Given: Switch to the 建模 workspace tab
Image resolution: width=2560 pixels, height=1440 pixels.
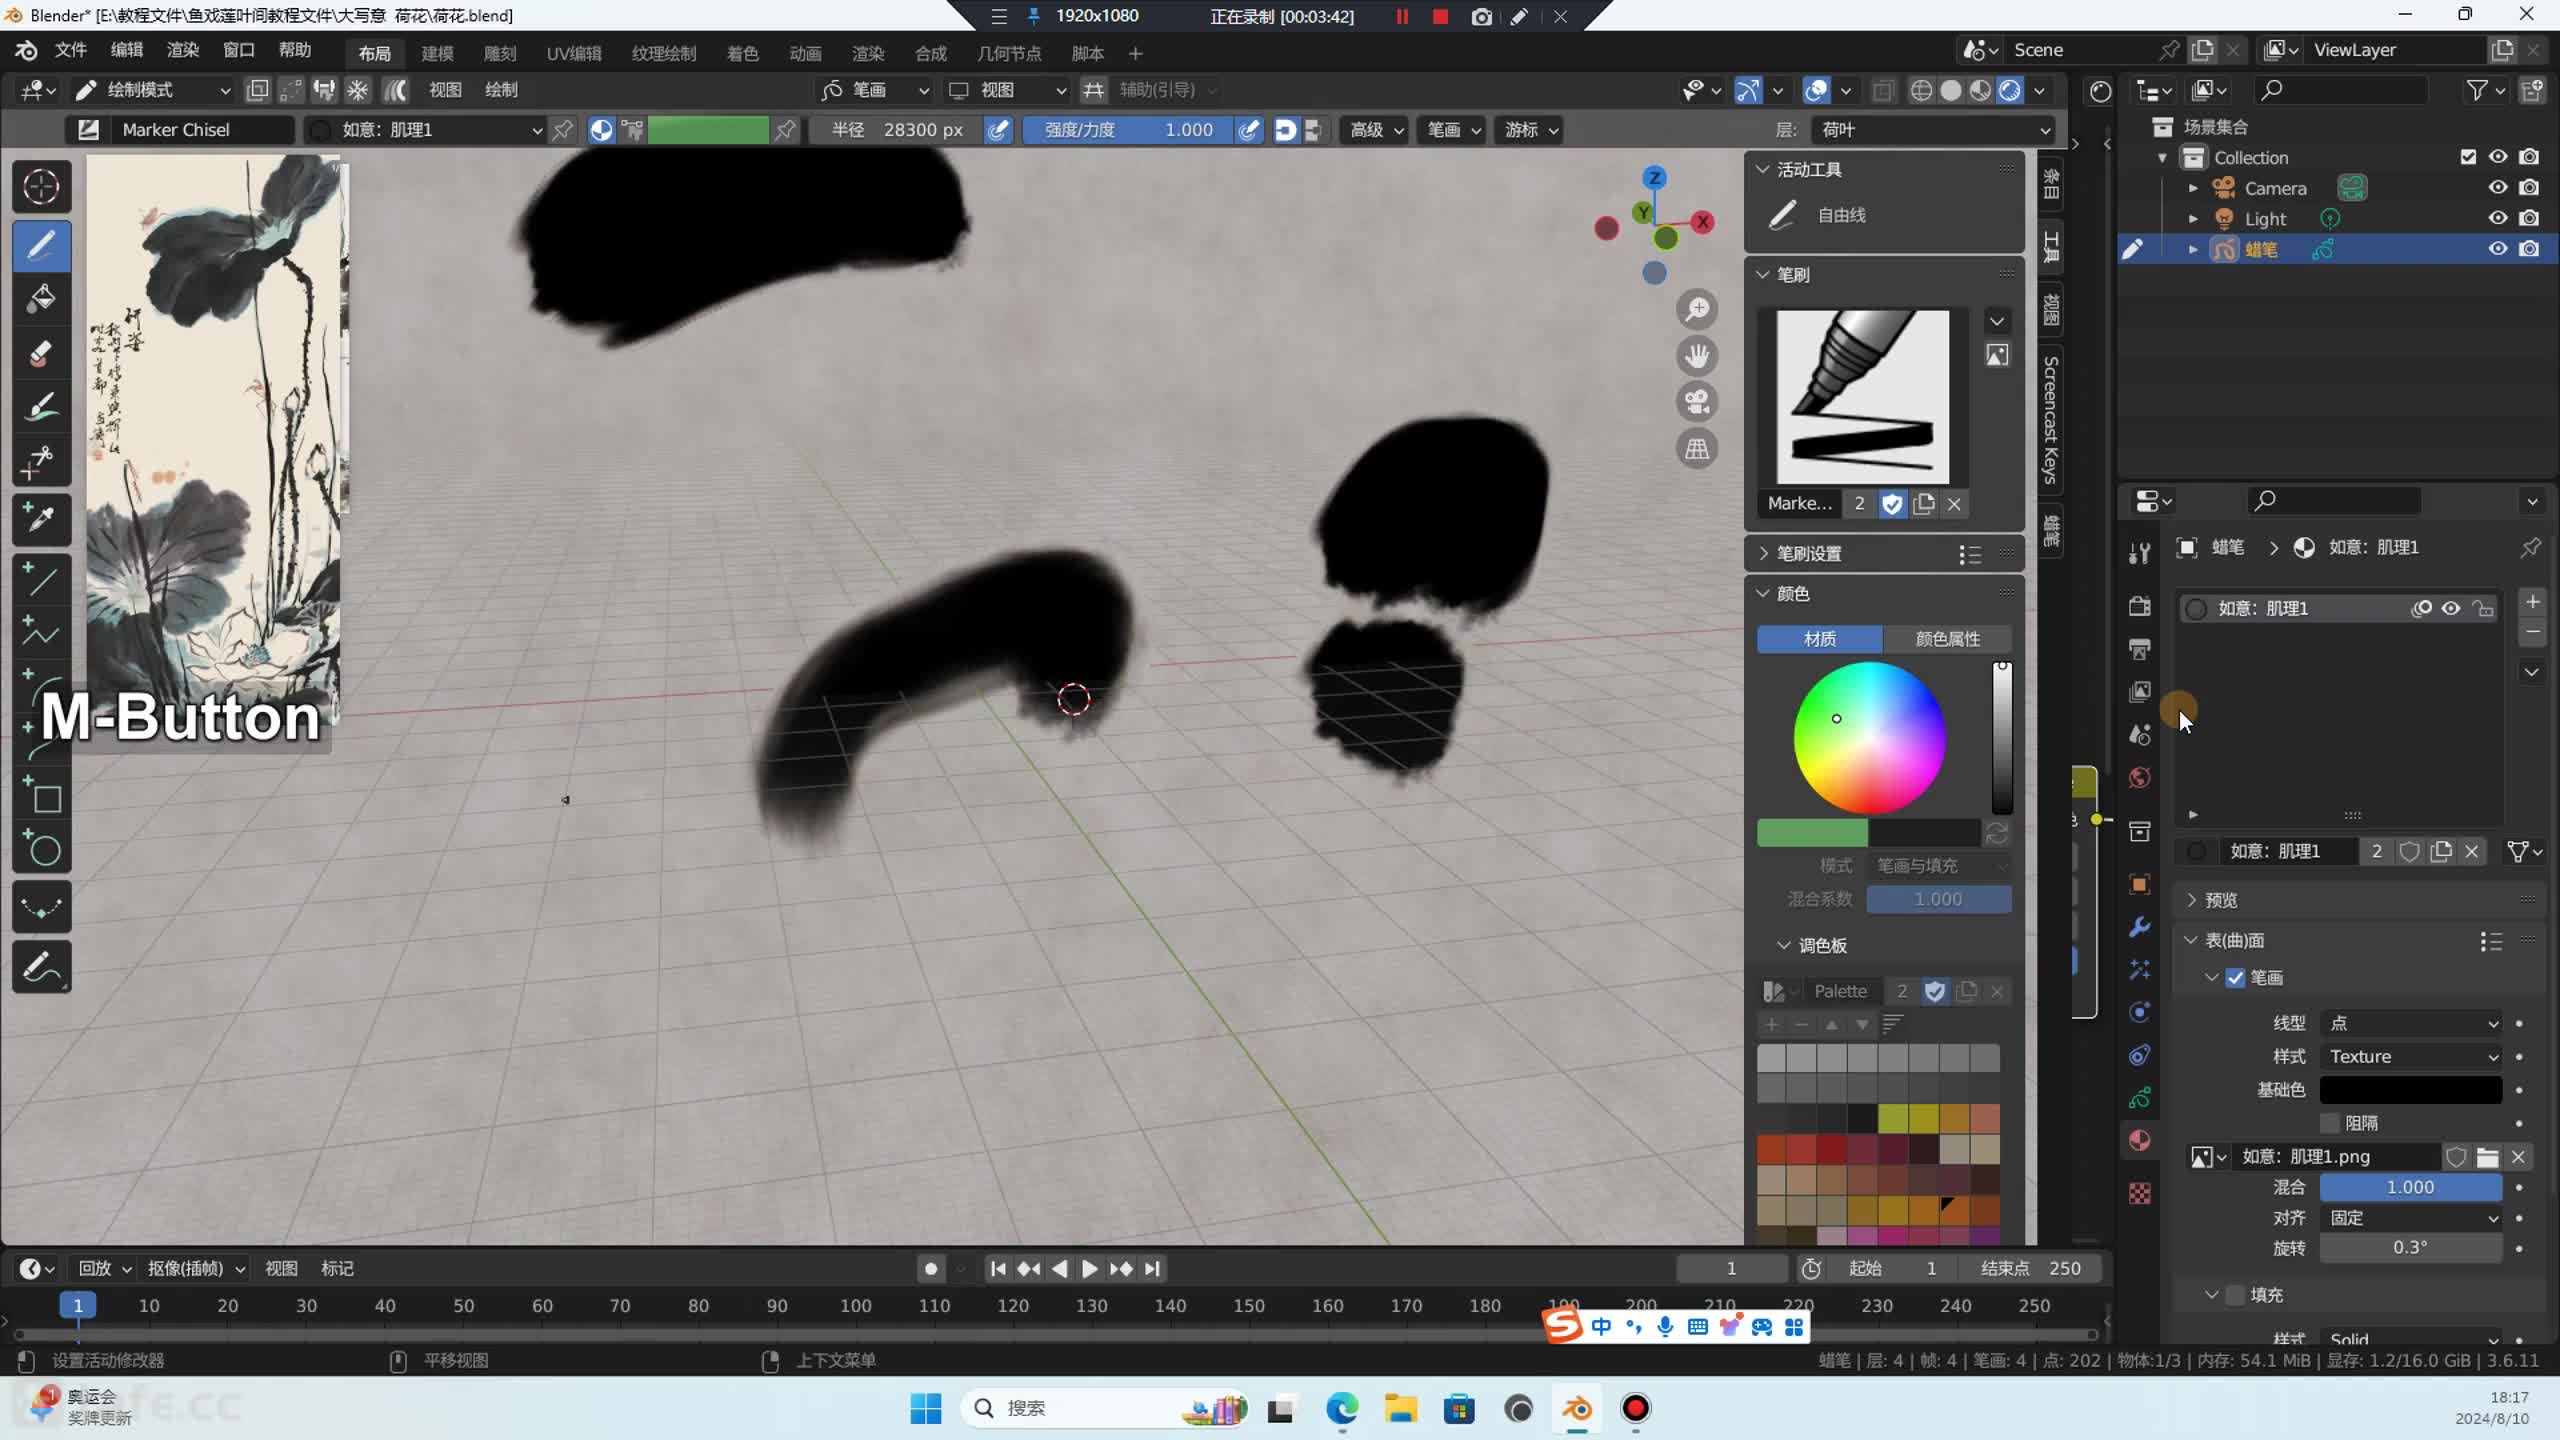Looking at the screenshot, I should [437, 53].
